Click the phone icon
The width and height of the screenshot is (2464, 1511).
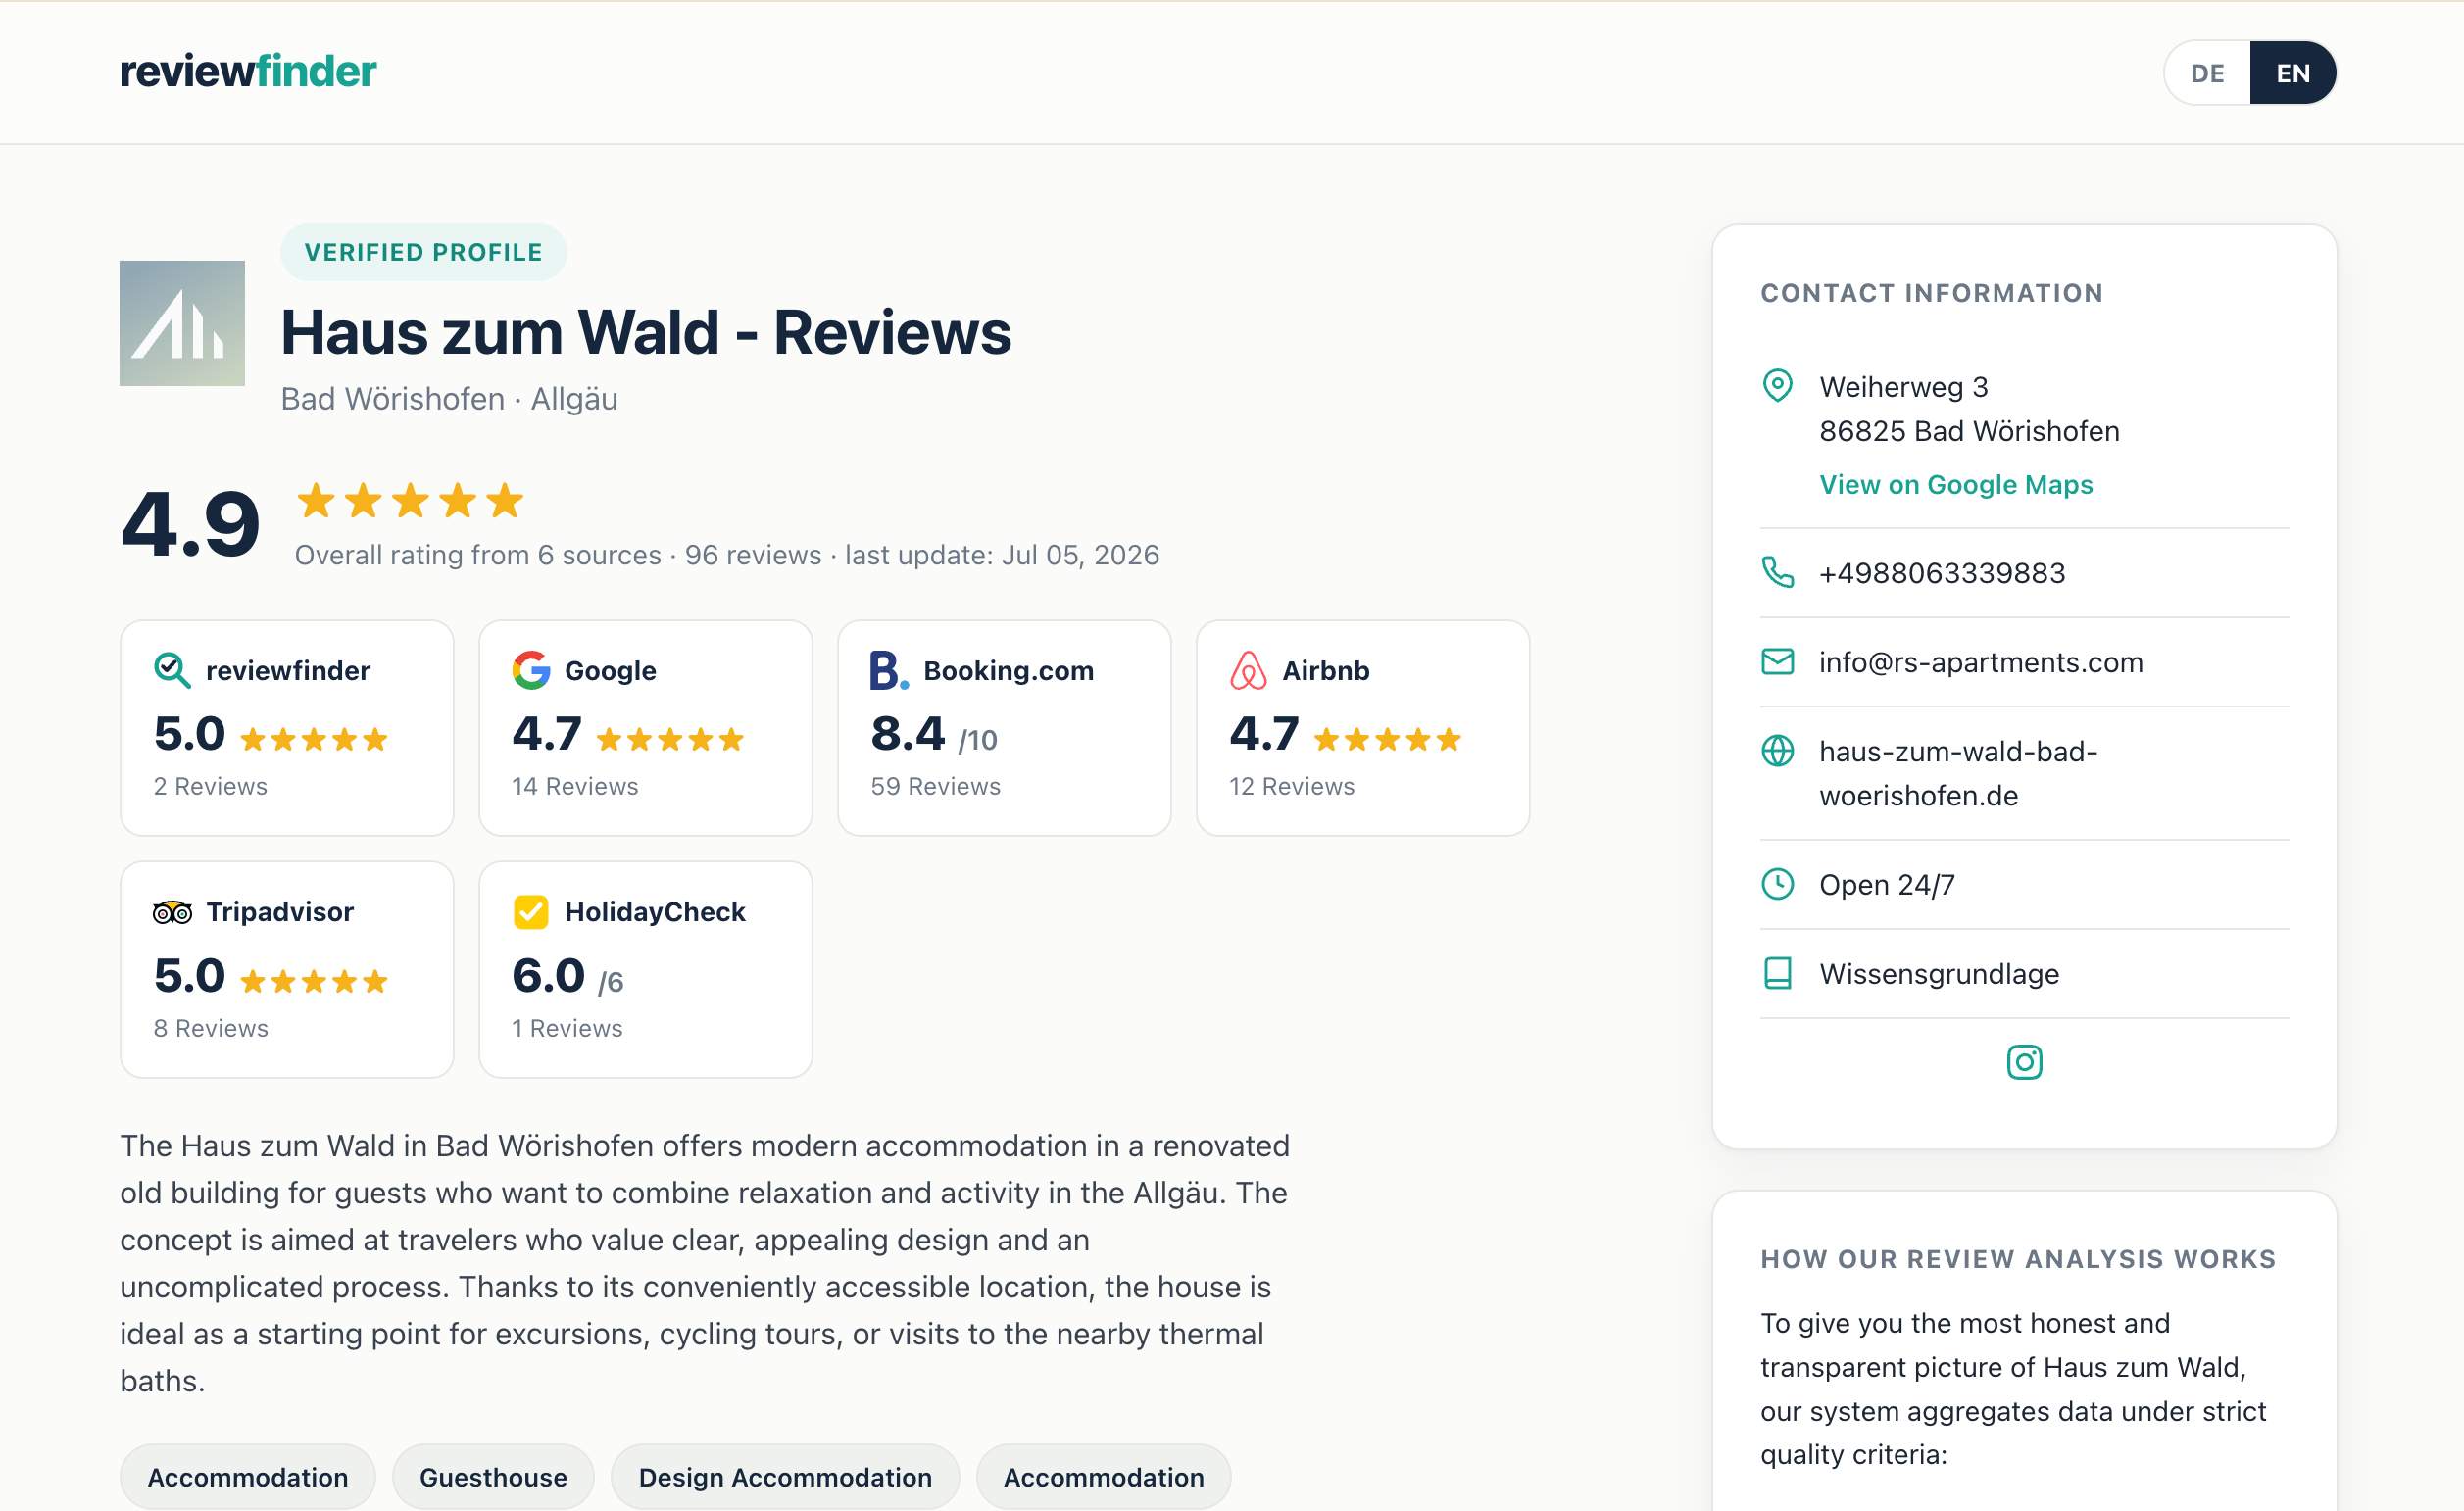tap(1777, 573)
